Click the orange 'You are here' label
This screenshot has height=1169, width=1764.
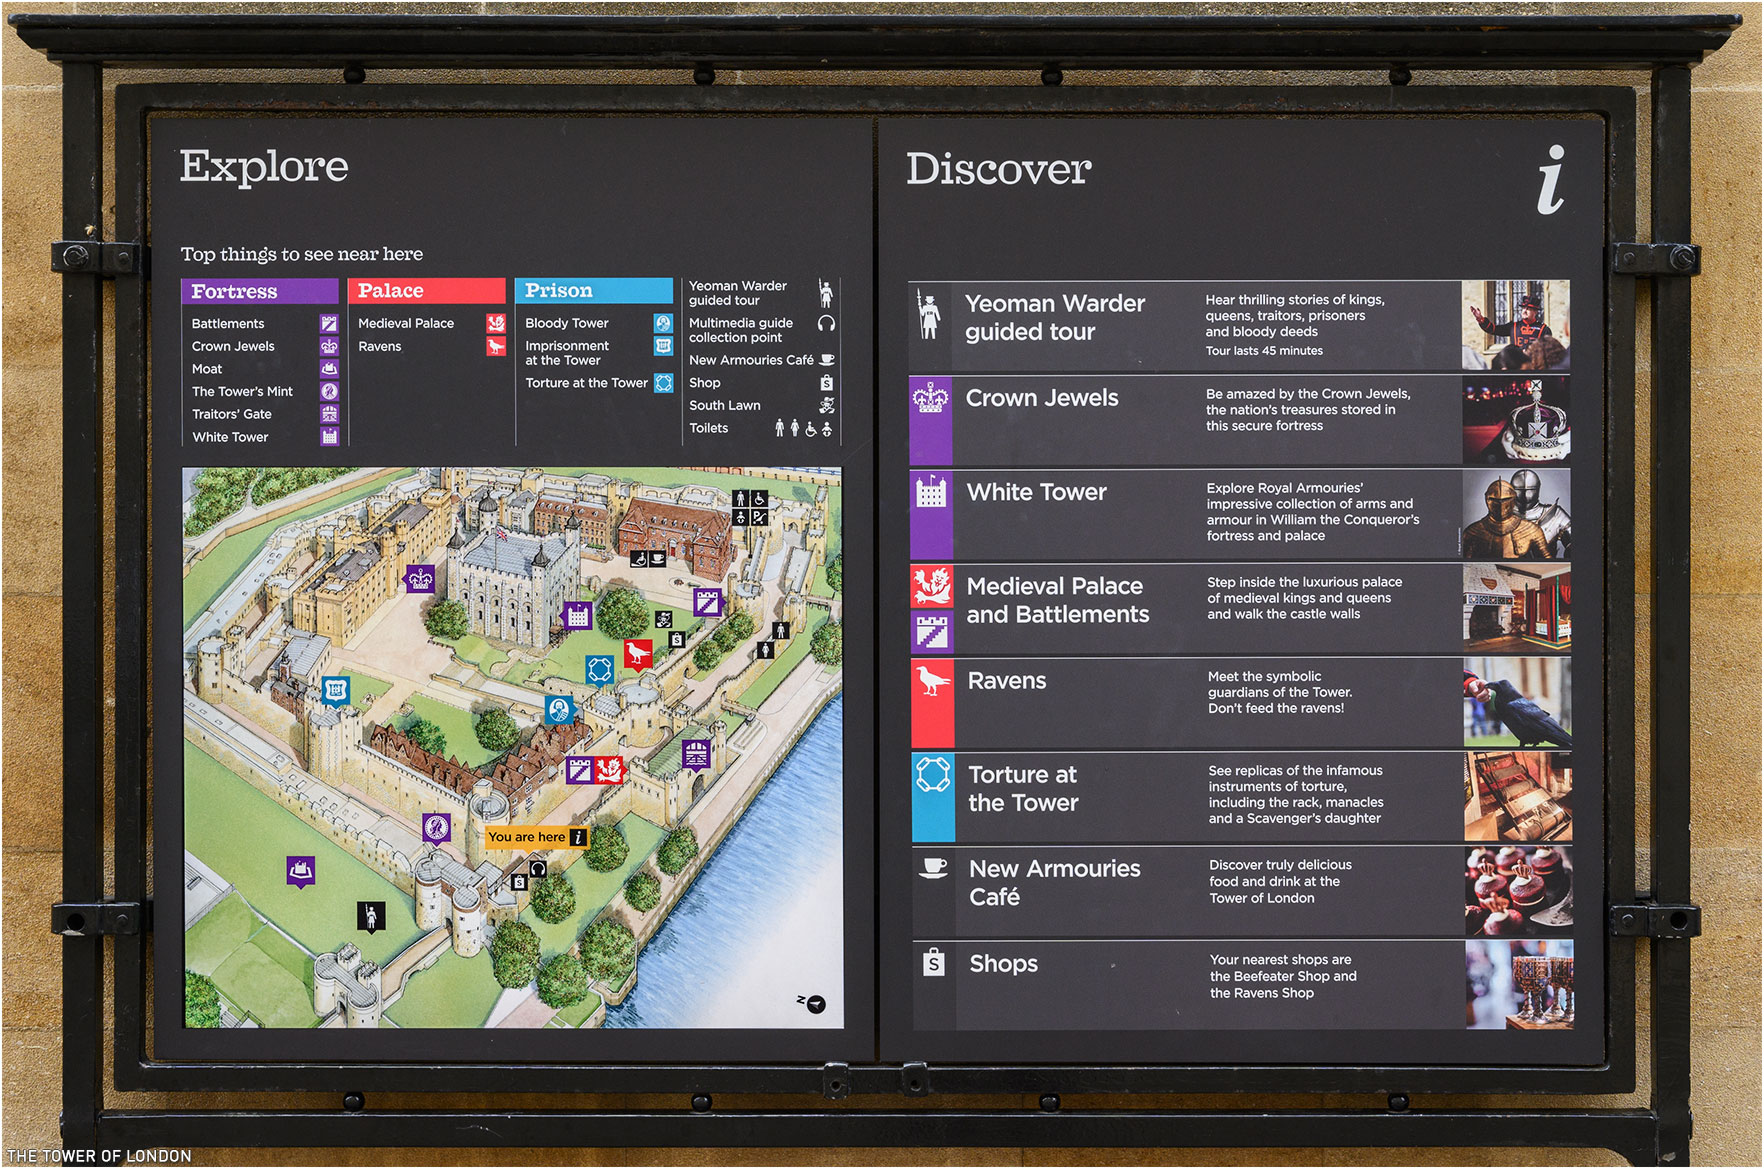pos(537,837)
